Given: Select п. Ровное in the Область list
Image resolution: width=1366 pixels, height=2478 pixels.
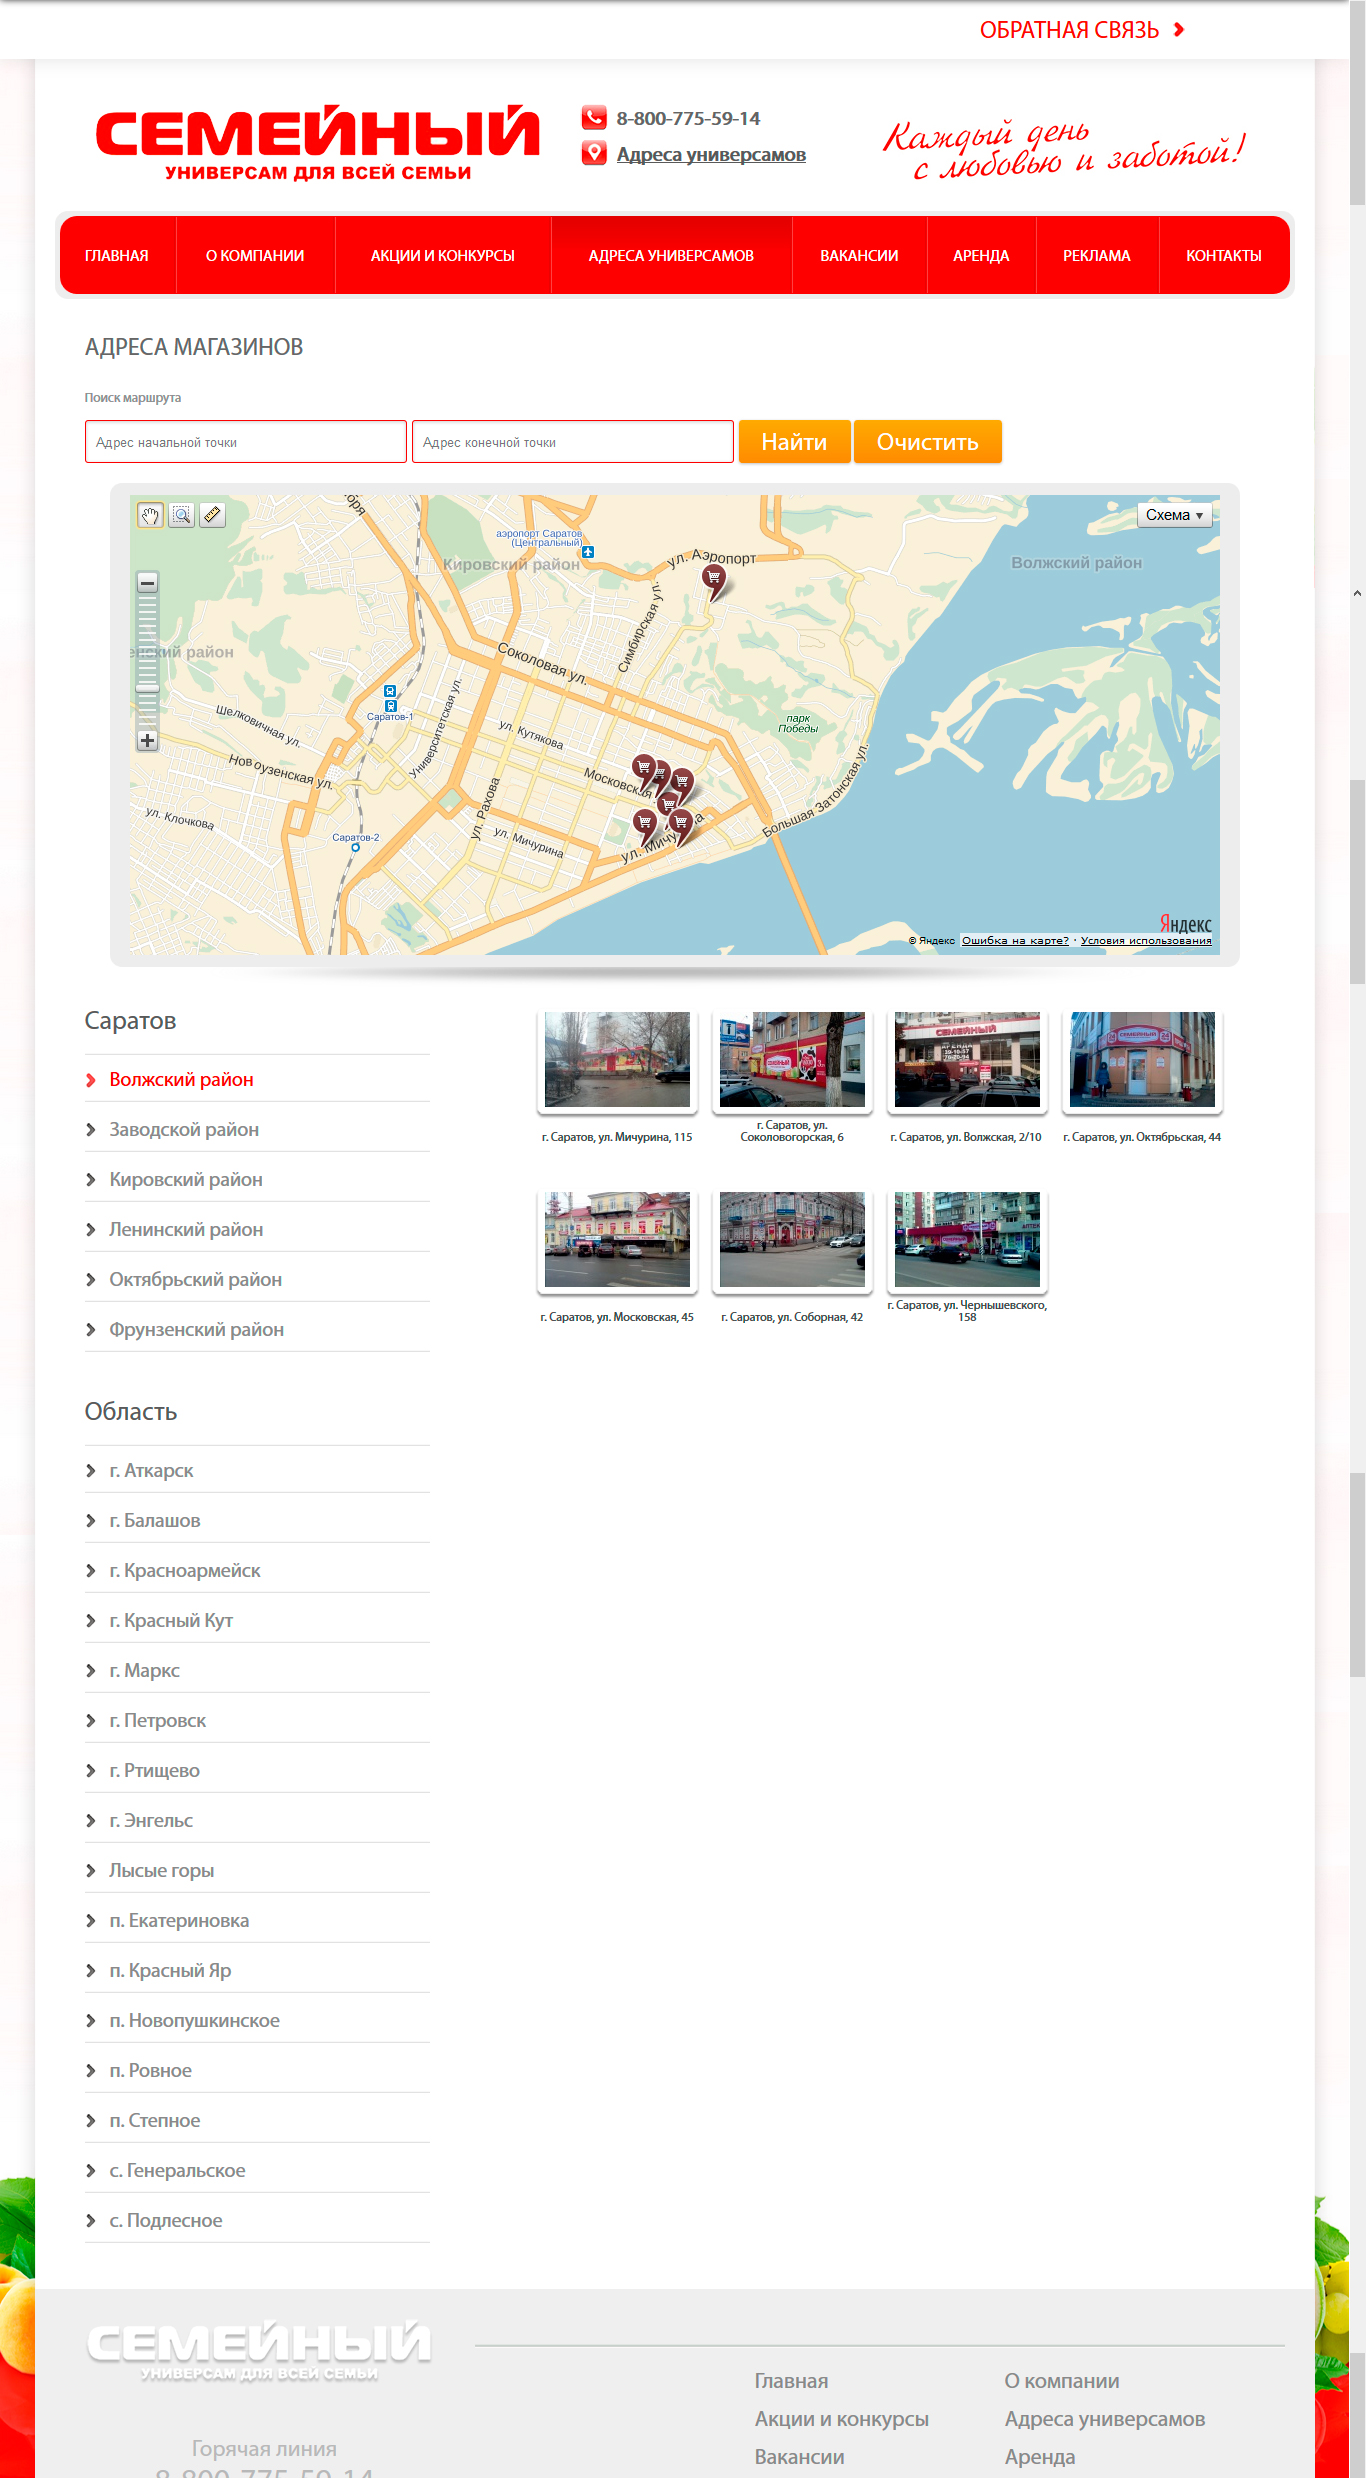Looking at the screenshot, I should click(x=151, y=2071).
